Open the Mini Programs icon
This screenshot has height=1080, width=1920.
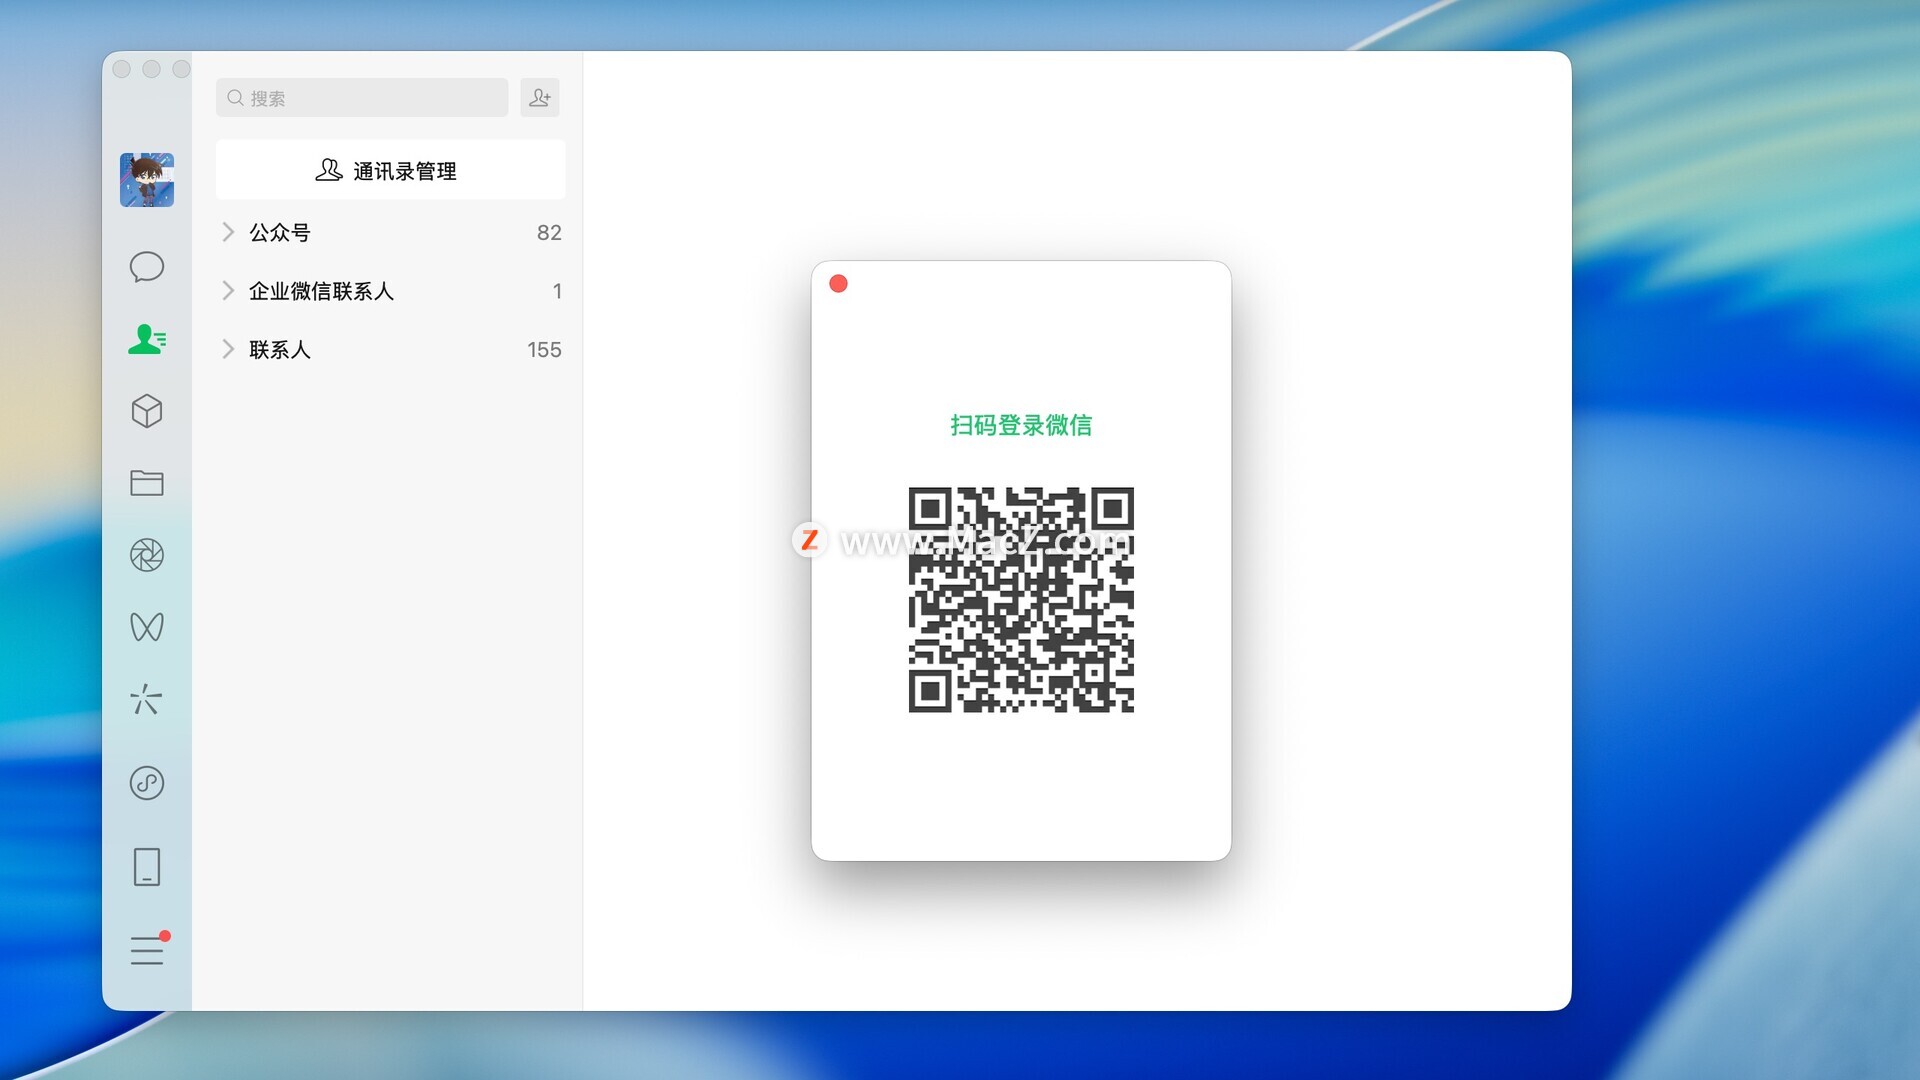point(147,783)
